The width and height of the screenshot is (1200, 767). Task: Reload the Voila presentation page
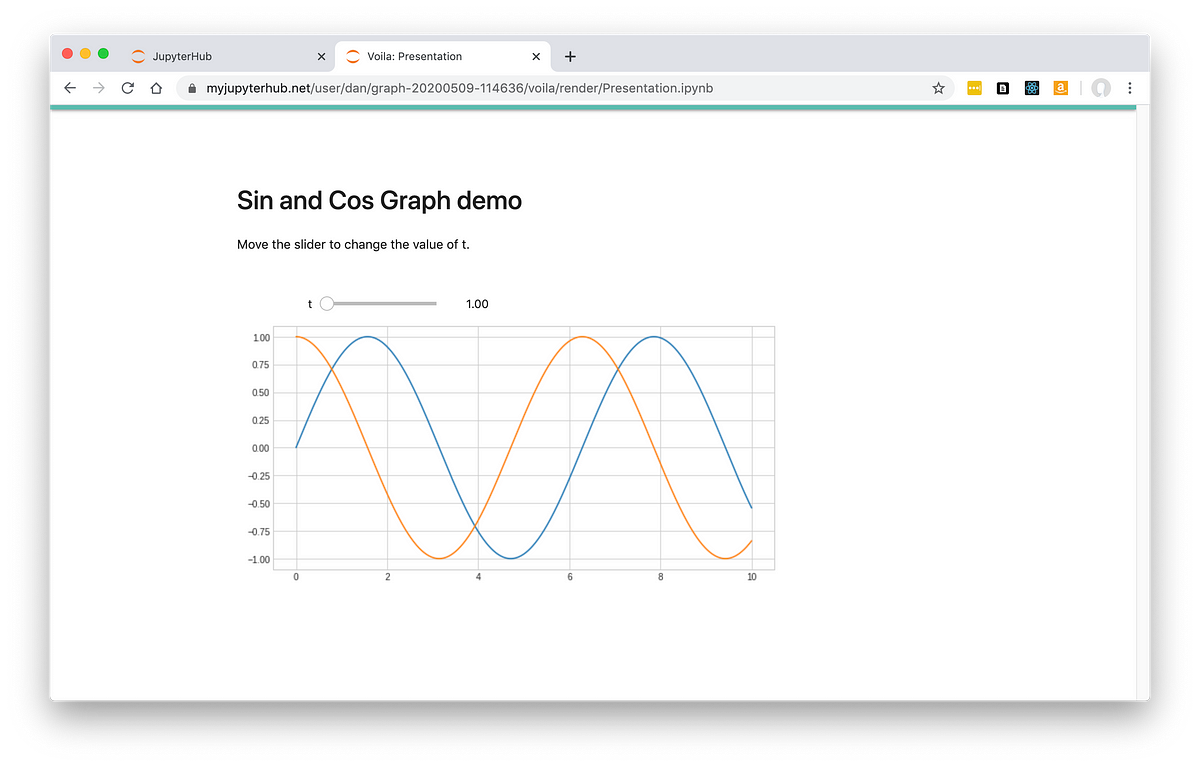click(127, 88)
